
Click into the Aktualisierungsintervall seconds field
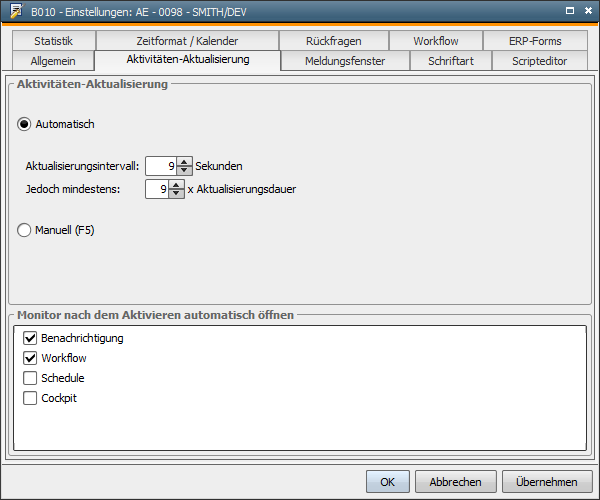(160, 166)
